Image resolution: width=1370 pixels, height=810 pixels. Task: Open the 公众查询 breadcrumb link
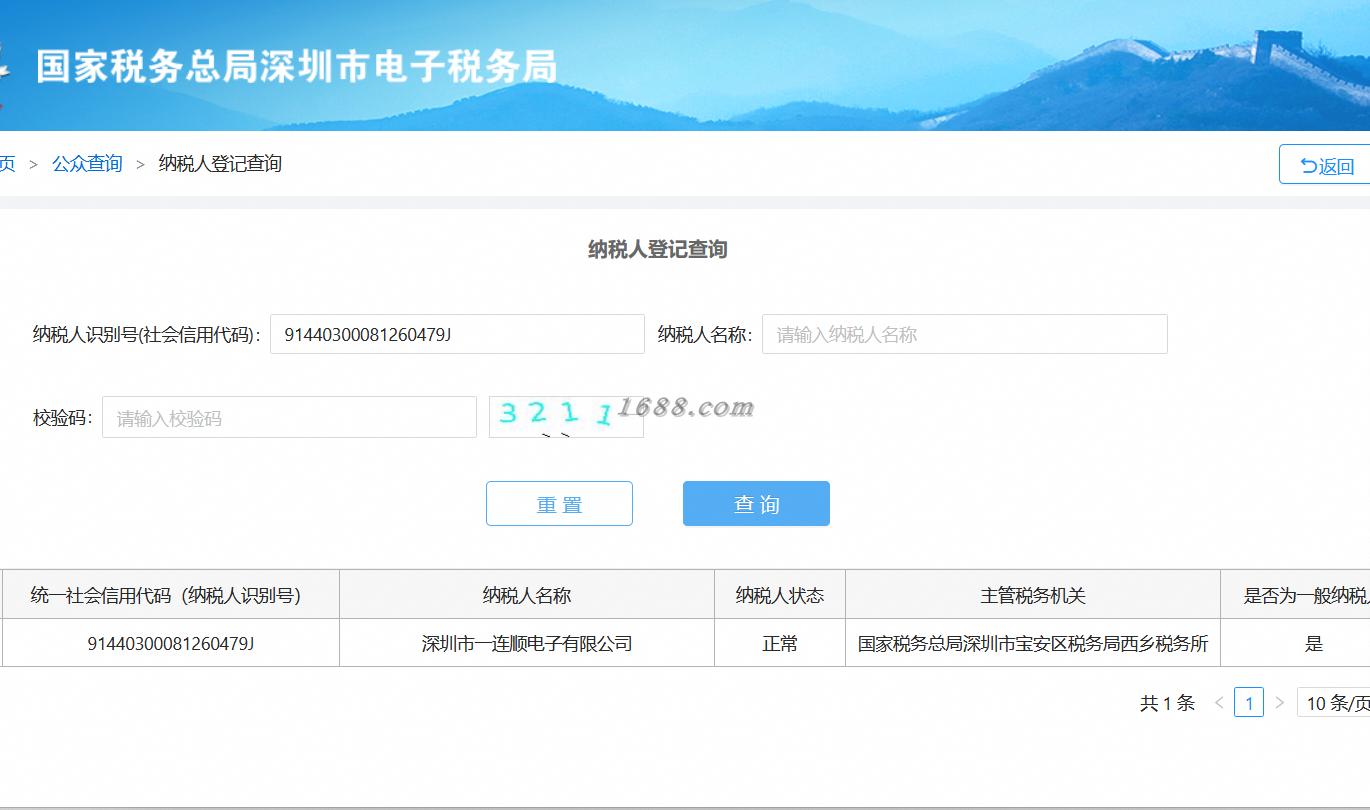tap(87, 164)
